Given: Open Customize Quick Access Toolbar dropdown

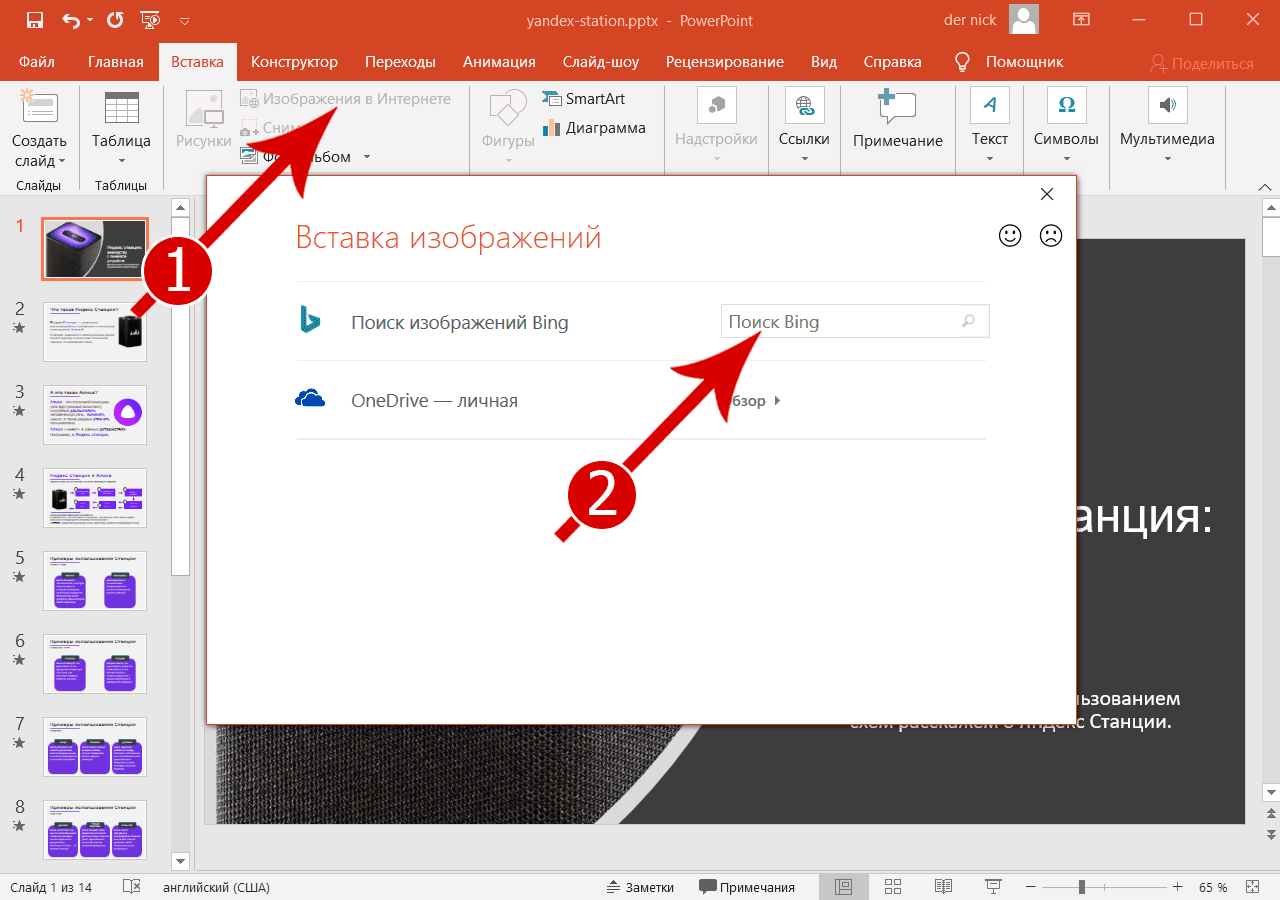Looking at the screenshot, I should 183,20.
